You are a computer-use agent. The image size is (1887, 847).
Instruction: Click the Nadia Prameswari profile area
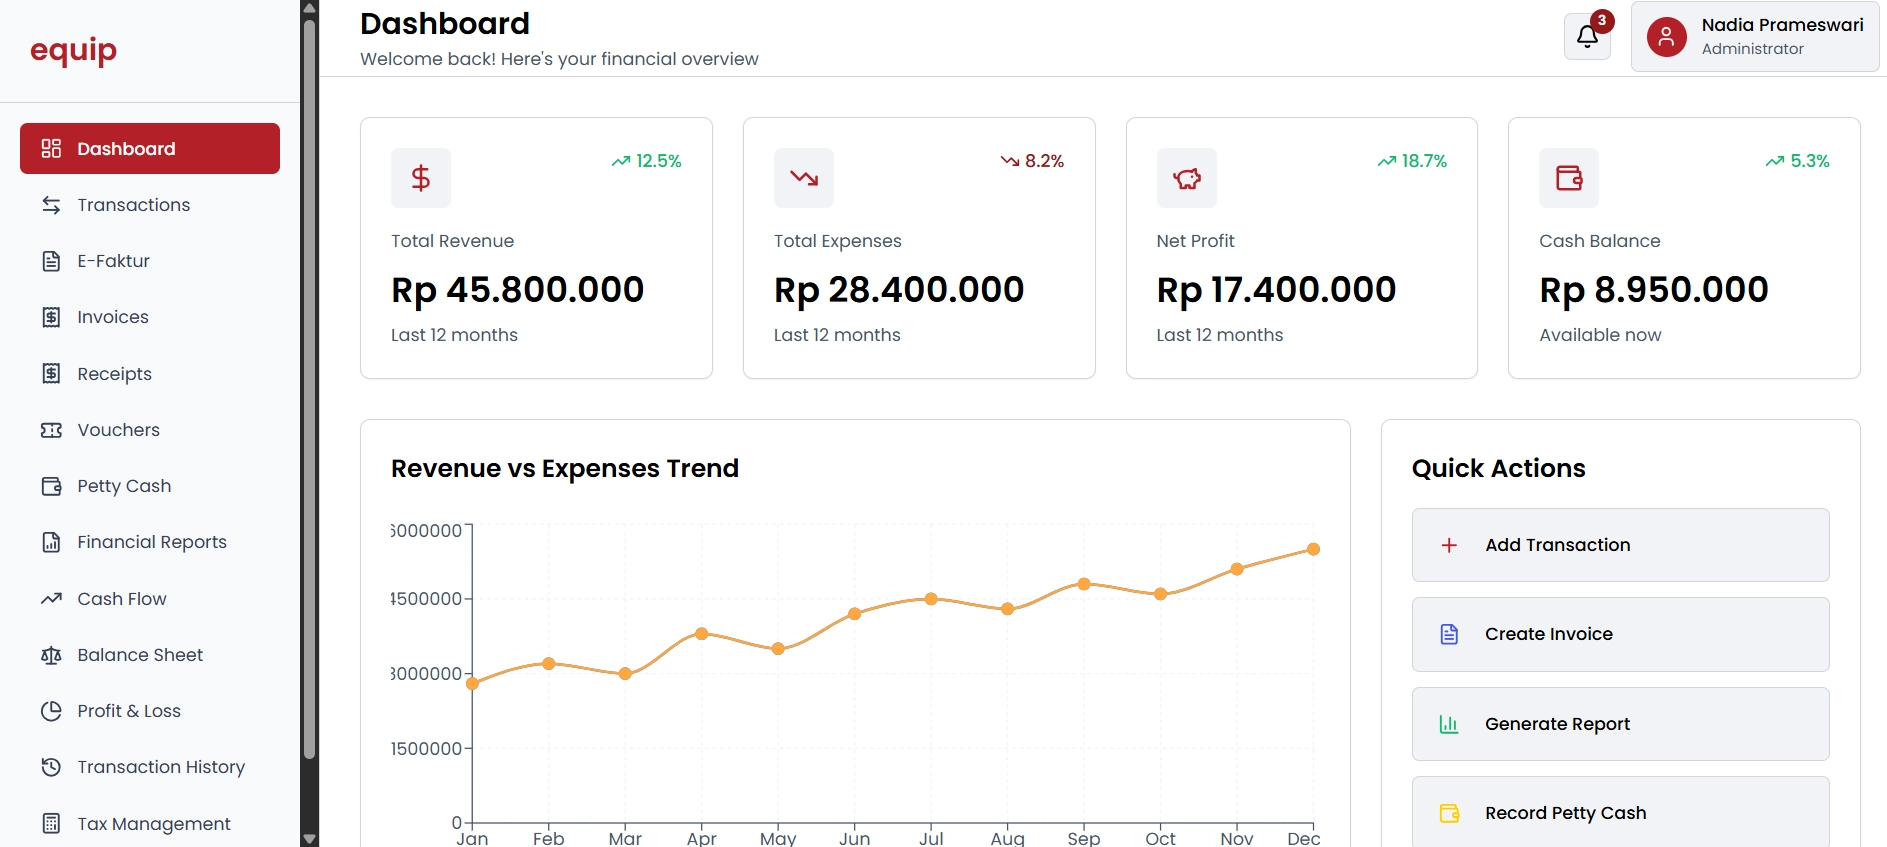(1755, 36)
